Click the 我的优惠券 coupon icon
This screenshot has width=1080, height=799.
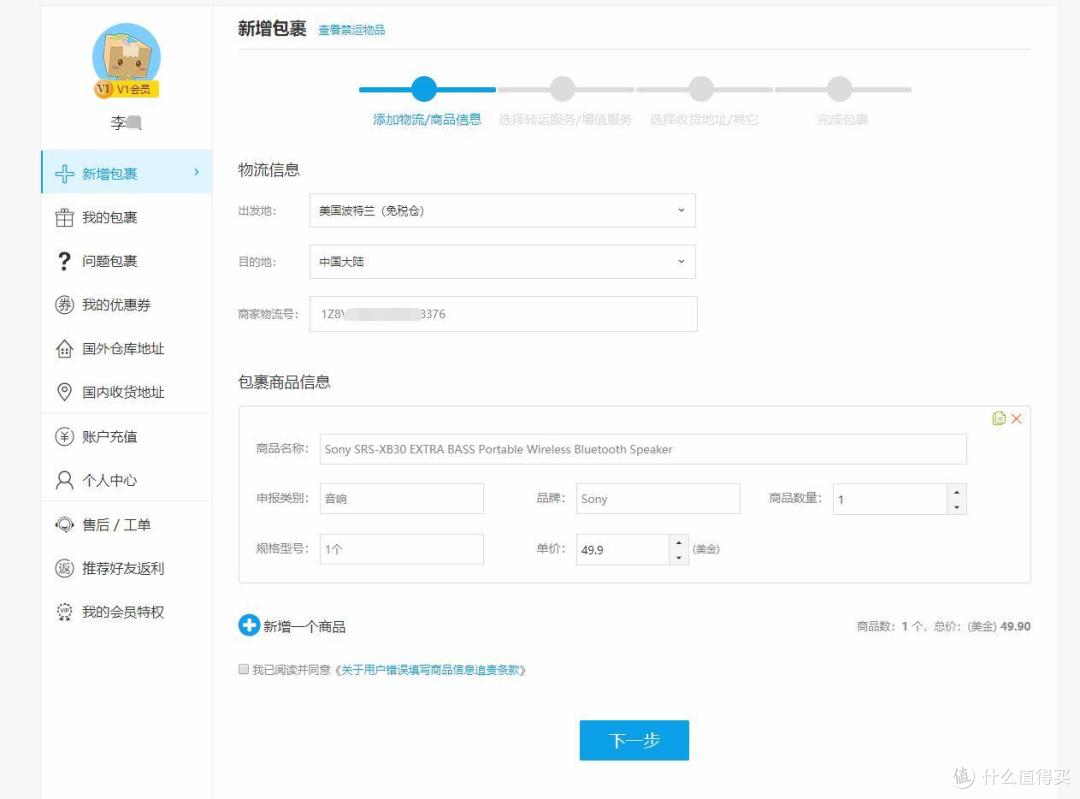[64, 304]
